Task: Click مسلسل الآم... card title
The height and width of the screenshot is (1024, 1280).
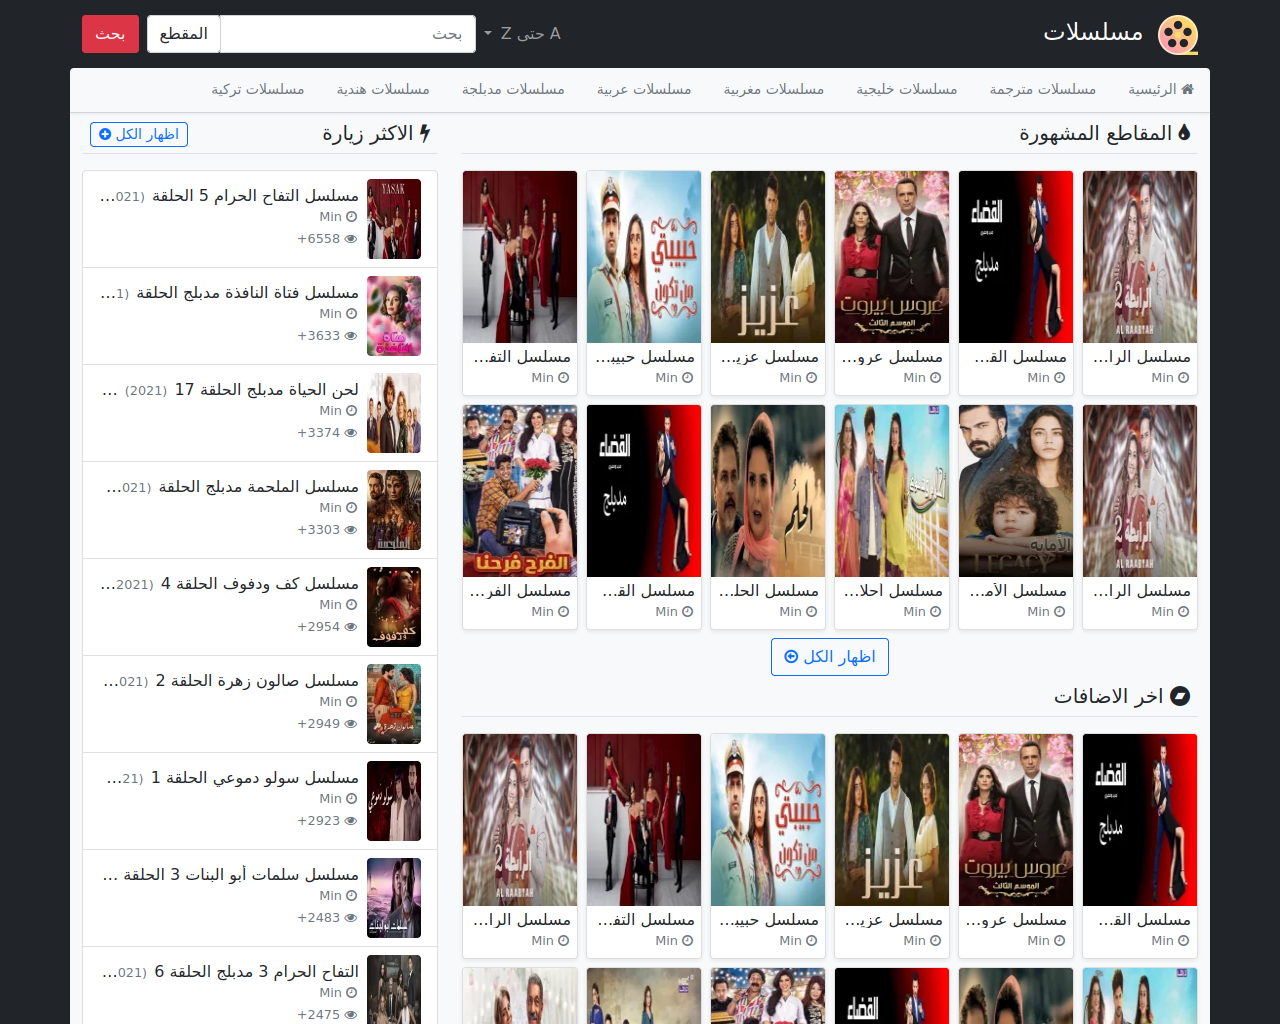Action: (x=1016, y=591)
